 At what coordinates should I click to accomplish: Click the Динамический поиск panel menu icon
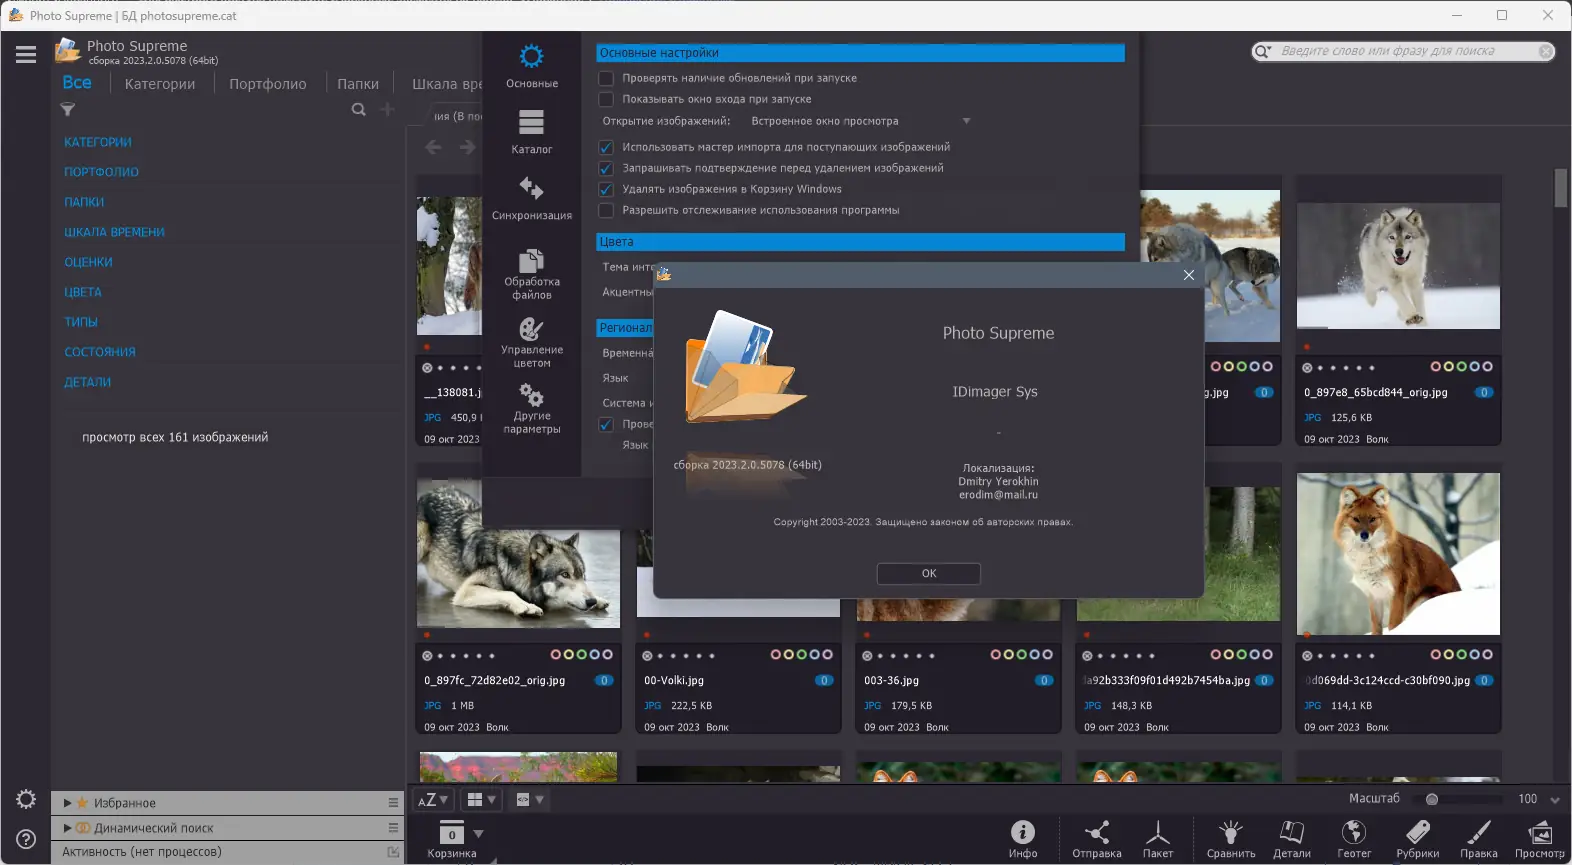[x=394, y=828]
